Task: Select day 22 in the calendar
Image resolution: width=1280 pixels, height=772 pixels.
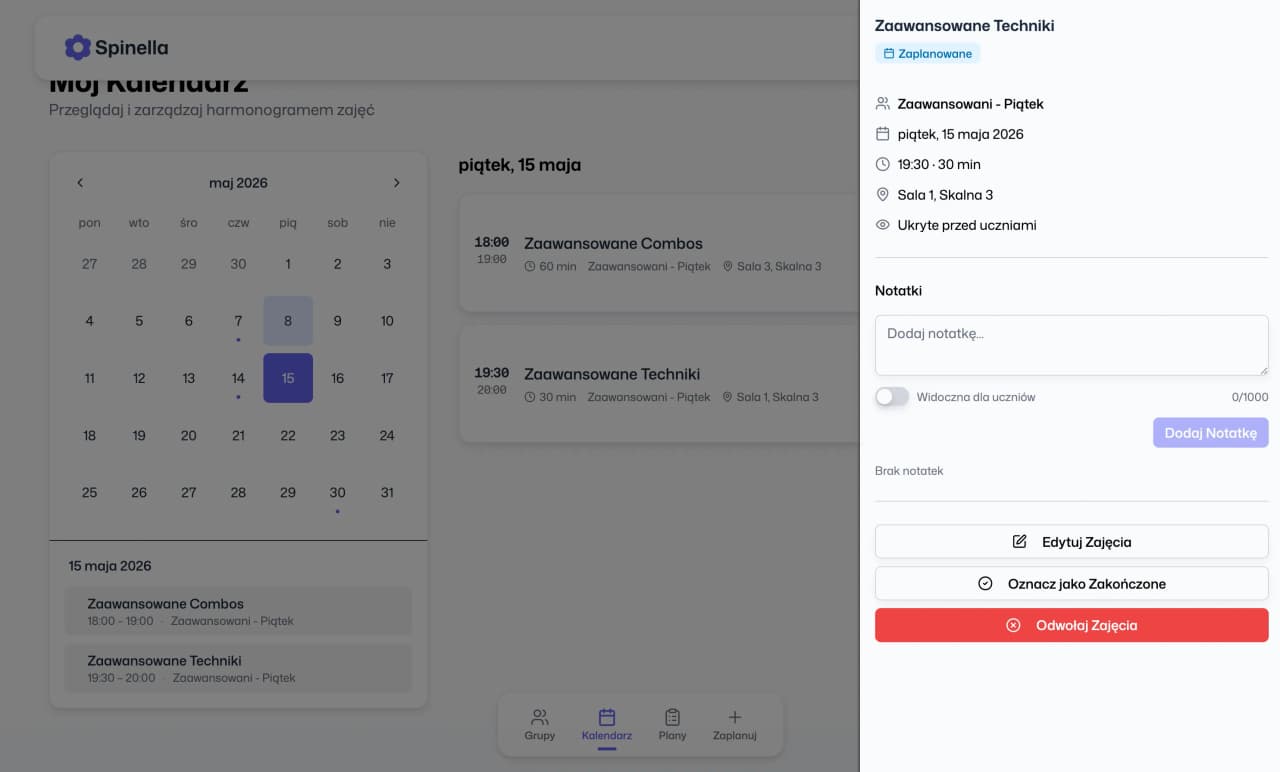Action: click(x=288, y=435)
